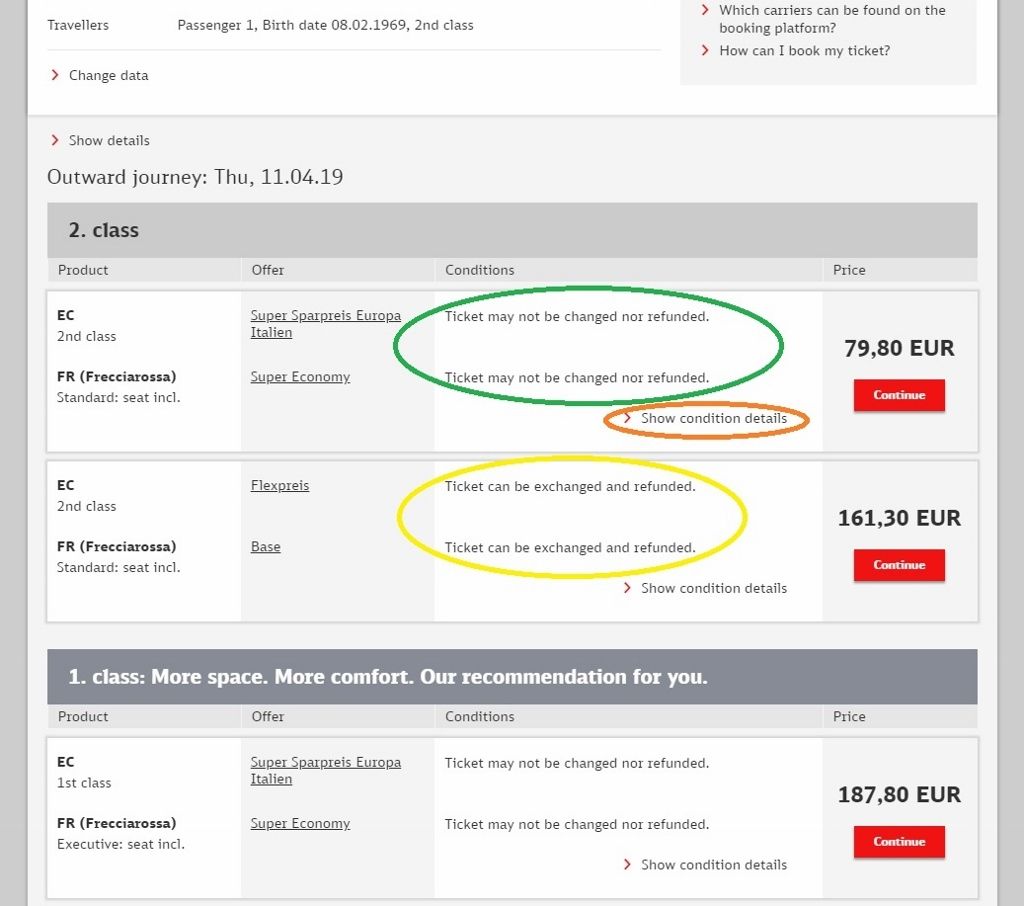Screen dimensions: 1024x906
Task: Click 'Offer' column header in 2. class table
Action: click(x=268, y=270)
